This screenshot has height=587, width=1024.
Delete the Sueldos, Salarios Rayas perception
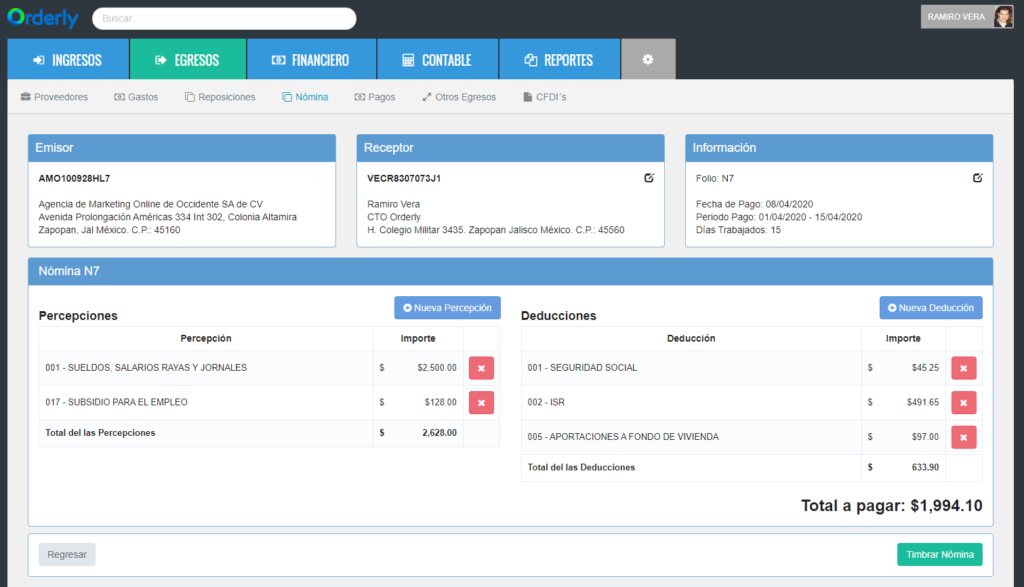(481, 368)
